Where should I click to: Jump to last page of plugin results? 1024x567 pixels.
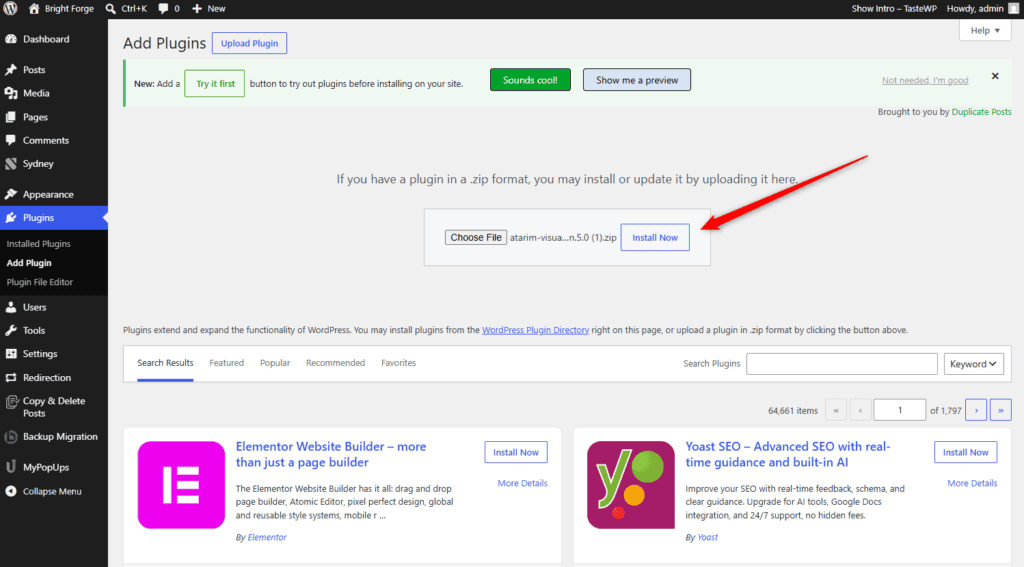(x=1000, y=410)
